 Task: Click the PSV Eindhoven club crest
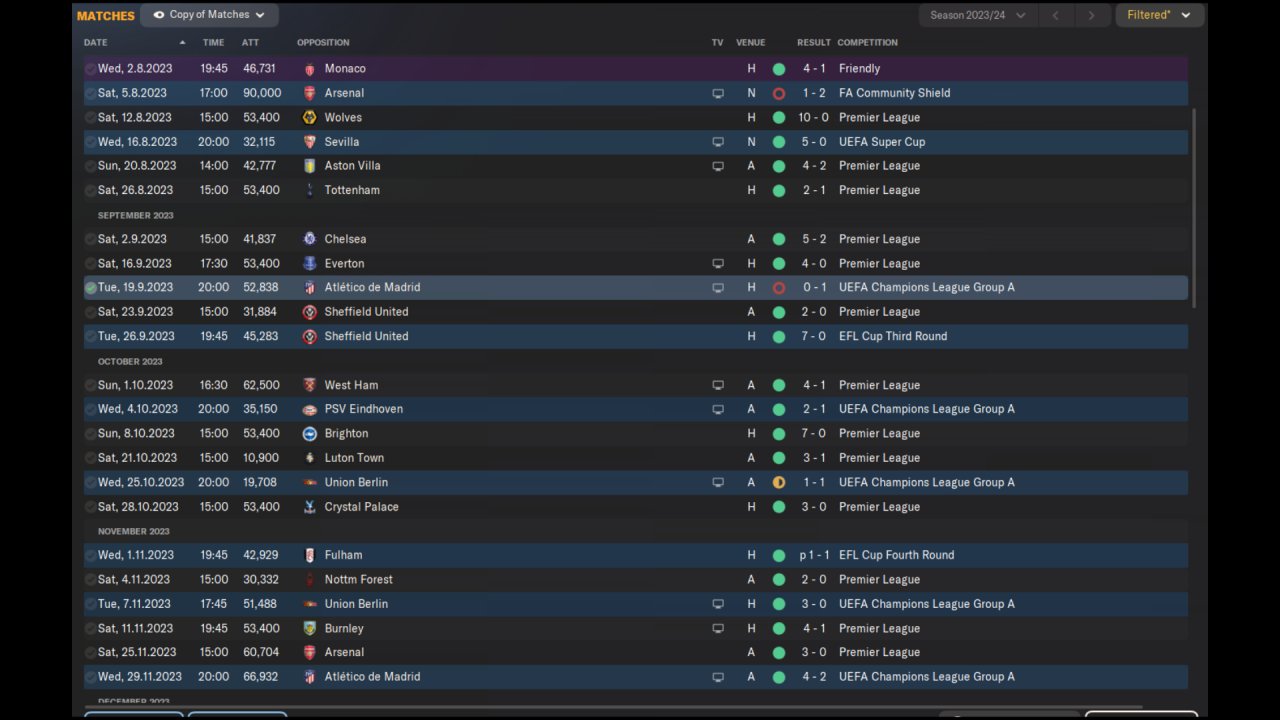(309, 409)
